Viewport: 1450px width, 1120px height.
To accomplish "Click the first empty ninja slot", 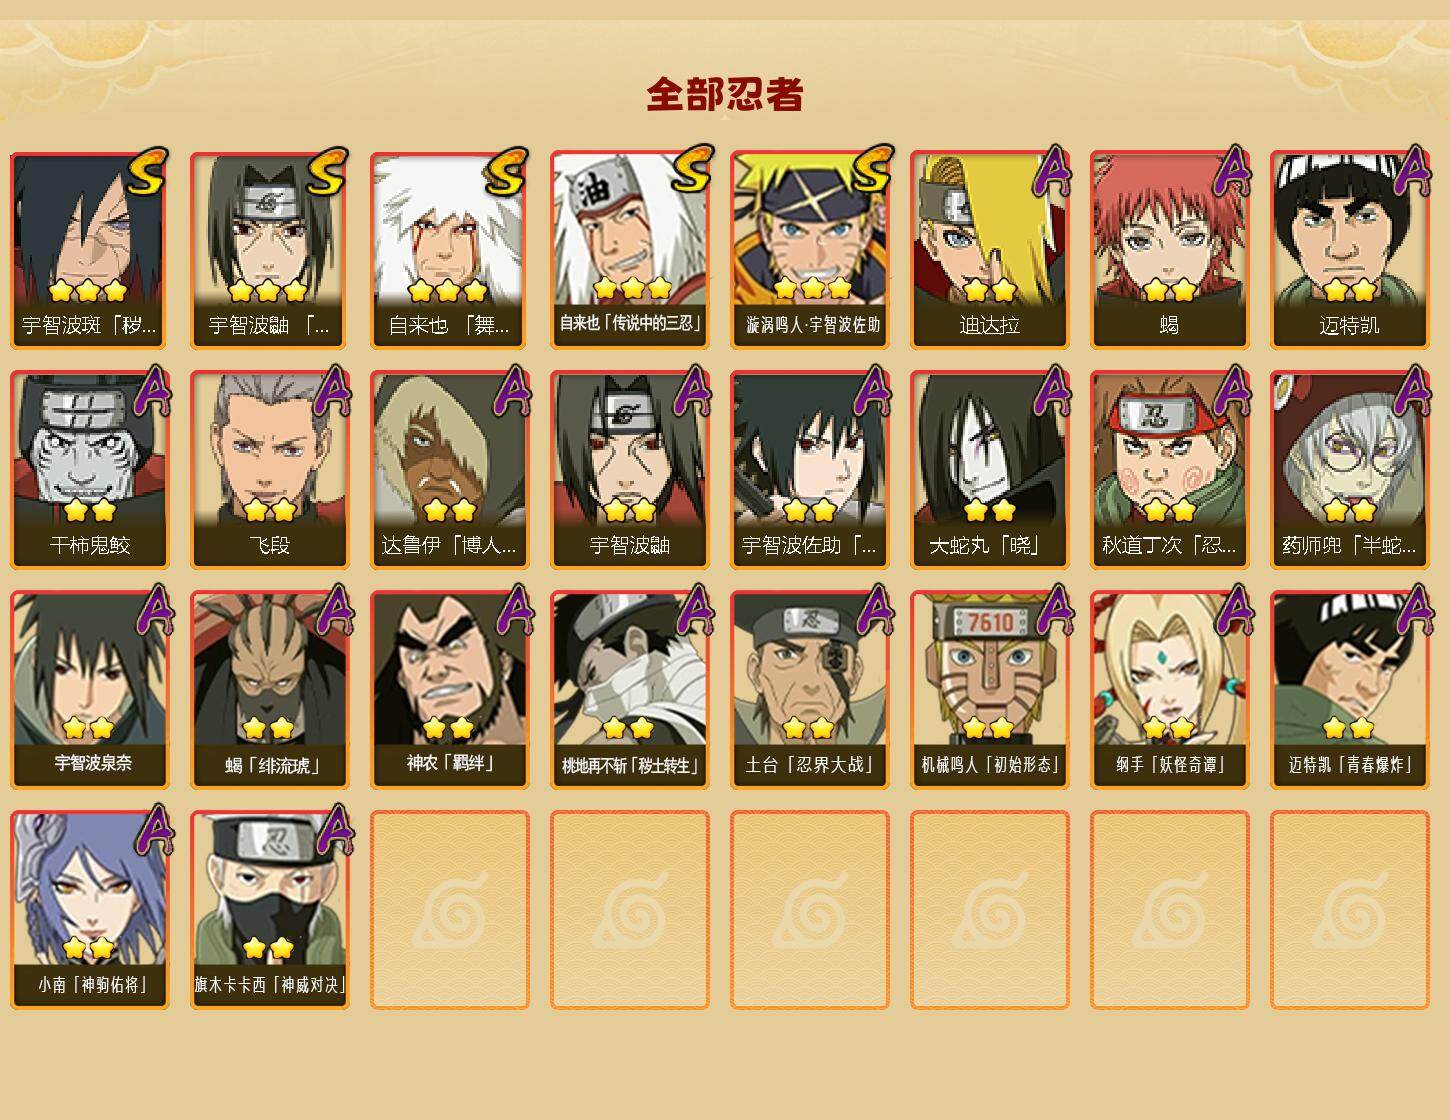I will pyautogui.click(x=450, y=910).
